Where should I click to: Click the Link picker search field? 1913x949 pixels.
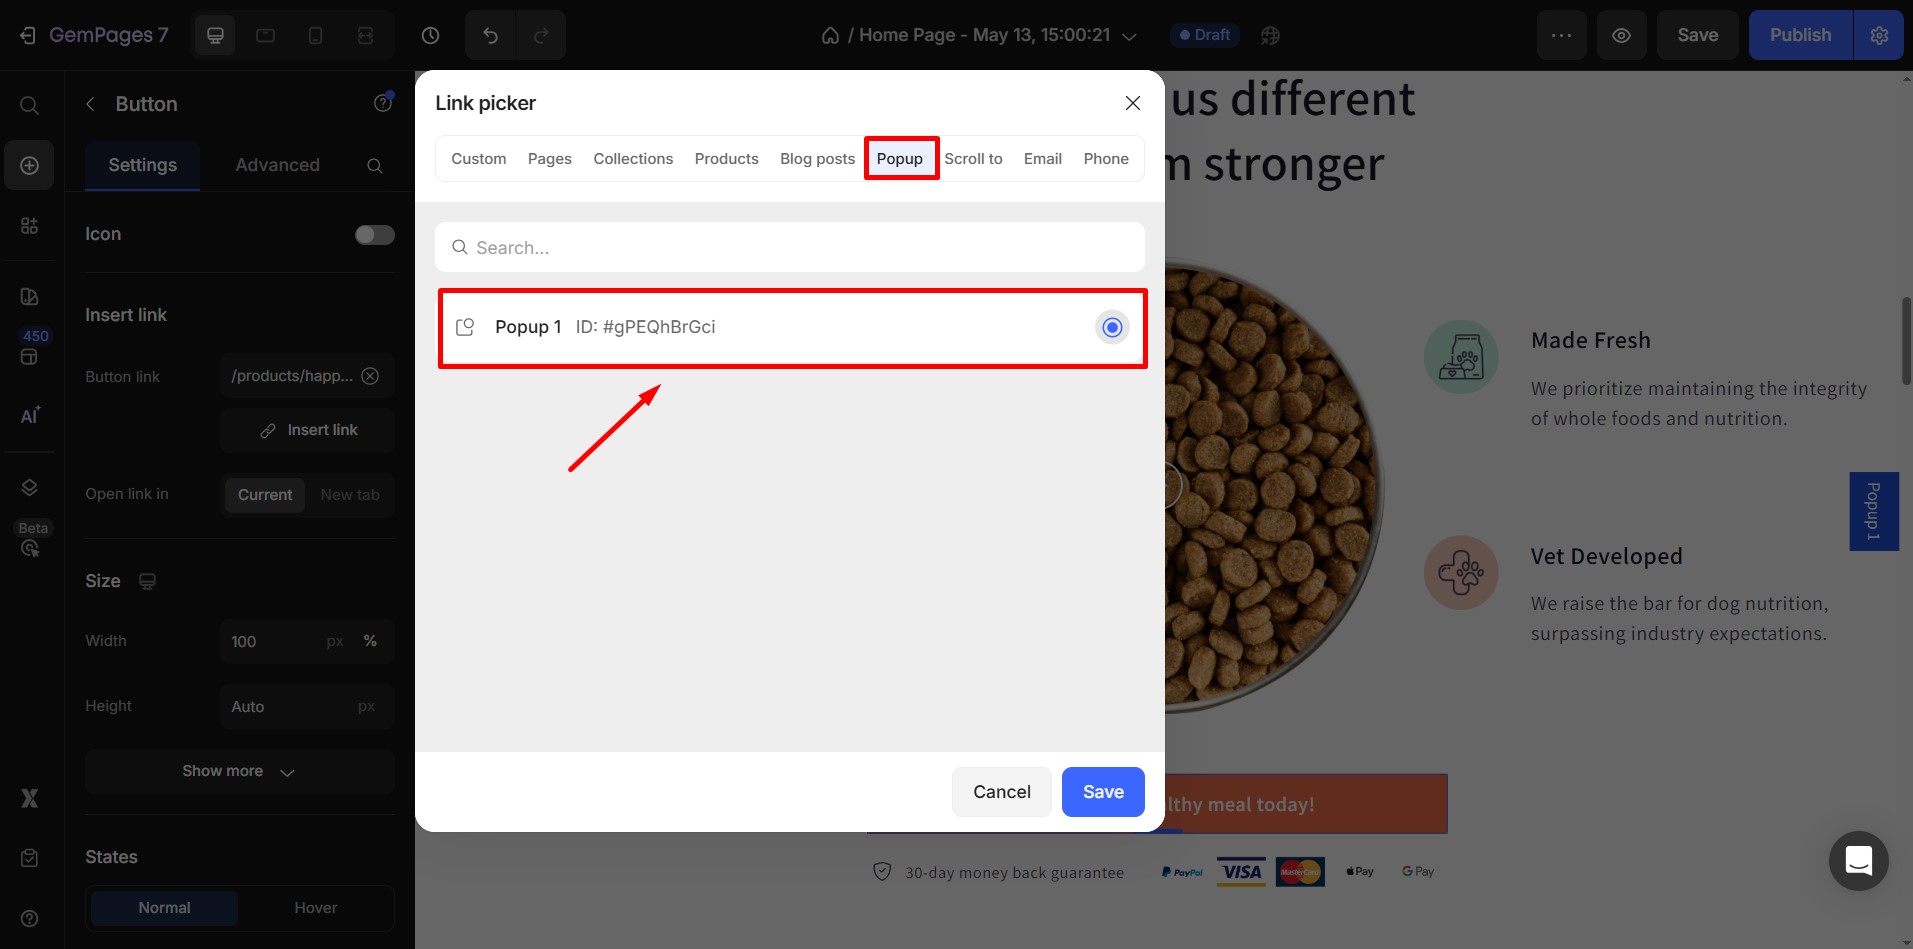pos(789,247)
